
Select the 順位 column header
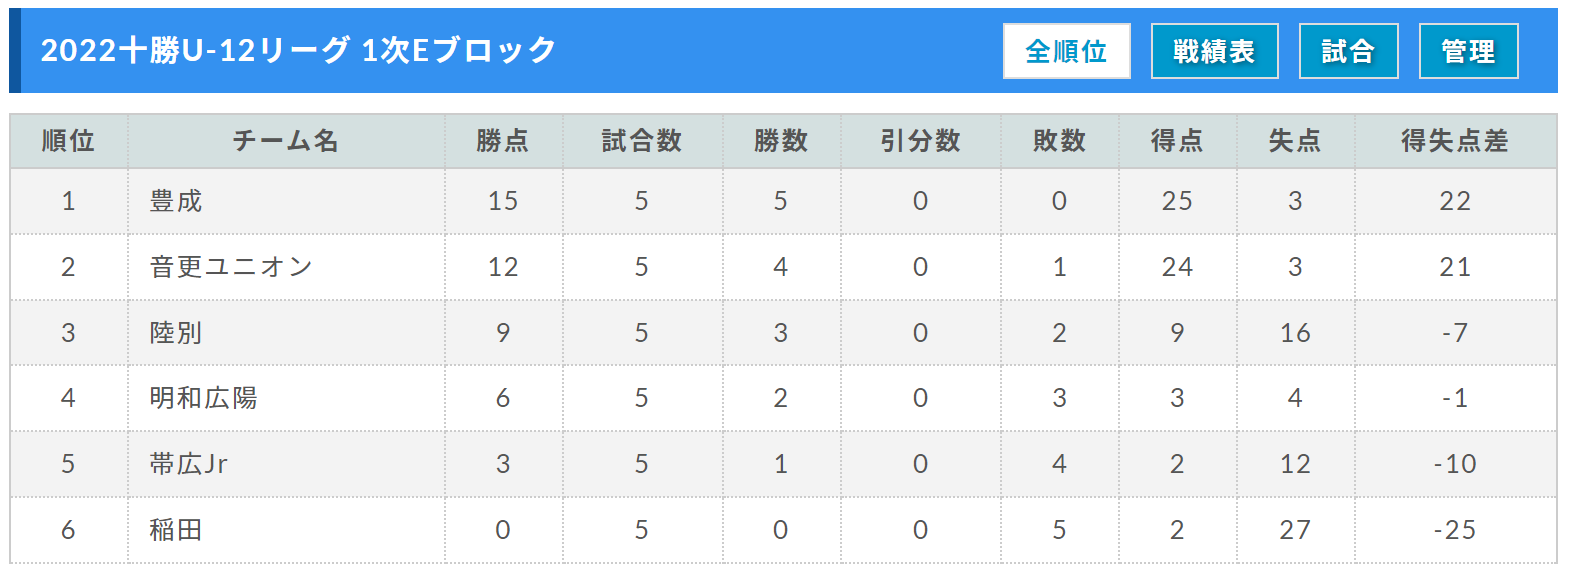pos(68,141)
